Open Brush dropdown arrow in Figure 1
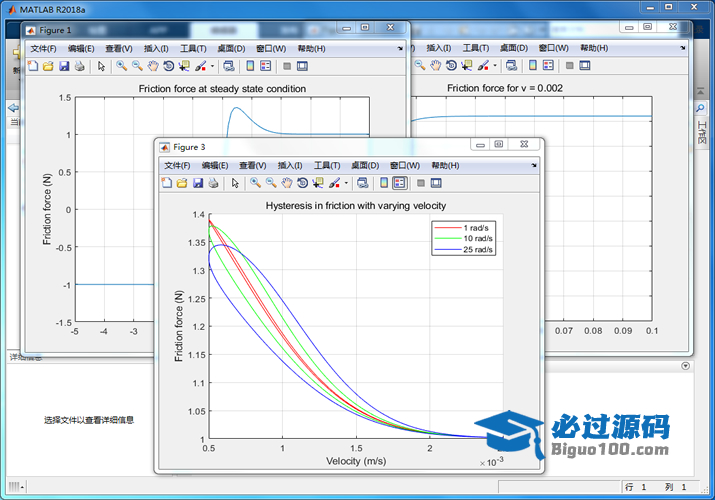This screenshot has width=715, height=500. (212, 67)
